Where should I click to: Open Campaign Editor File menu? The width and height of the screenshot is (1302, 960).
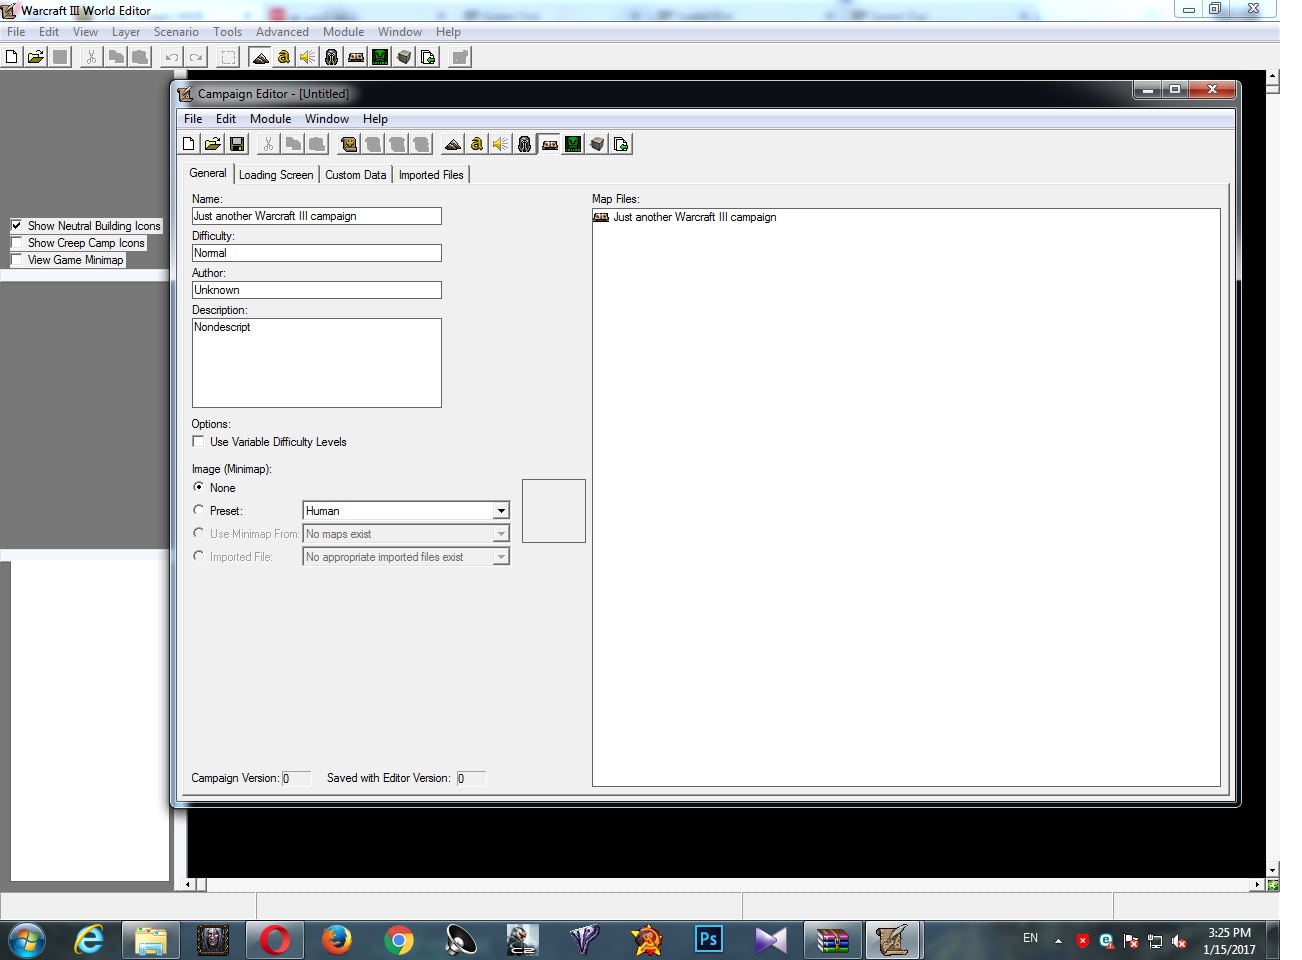click(x=193, y=119)
